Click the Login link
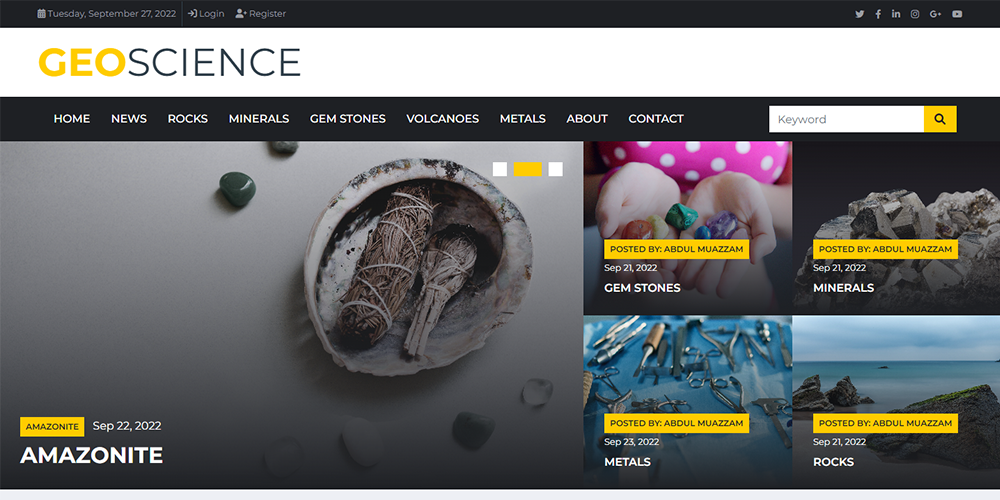1000x500 pixels. click(206, 14)
